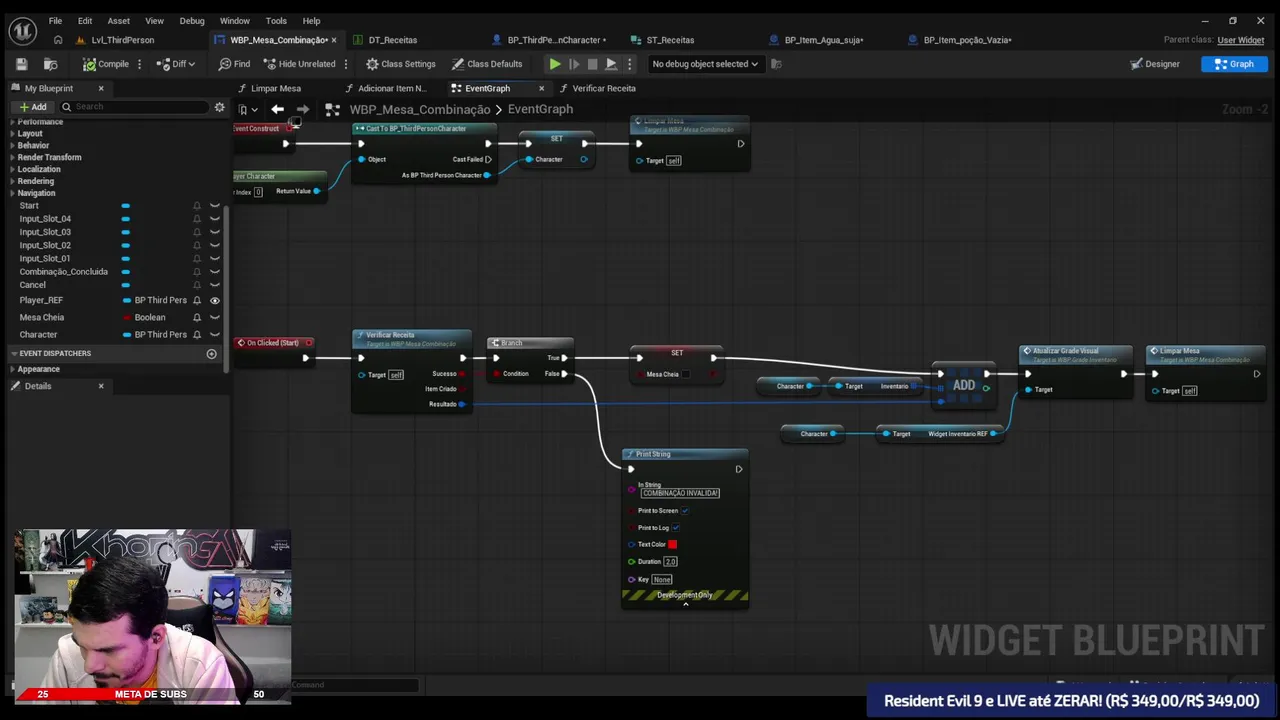The image size is (1280, 720).
Task: Toggle Mesa Cheia variable visibility
Action: point(214,318)
